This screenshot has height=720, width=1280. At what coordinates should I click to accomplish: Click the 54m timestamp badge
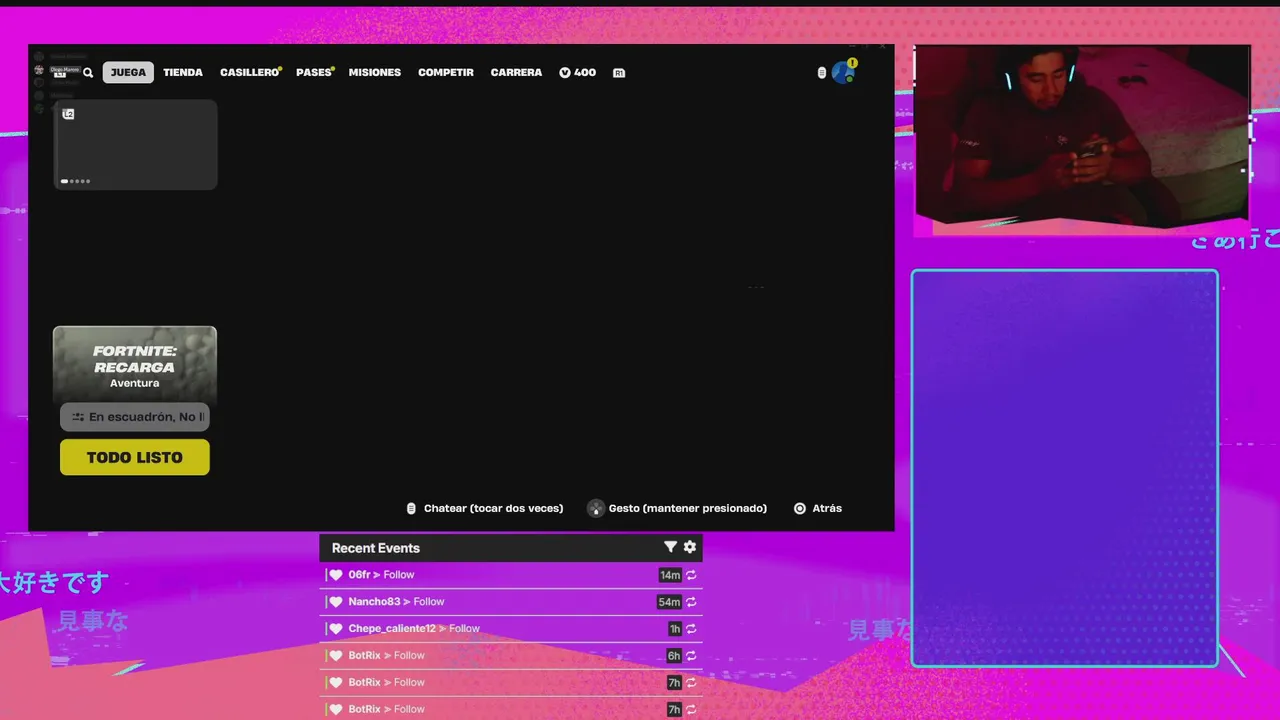pyautogui.click(x=669, y=602)
